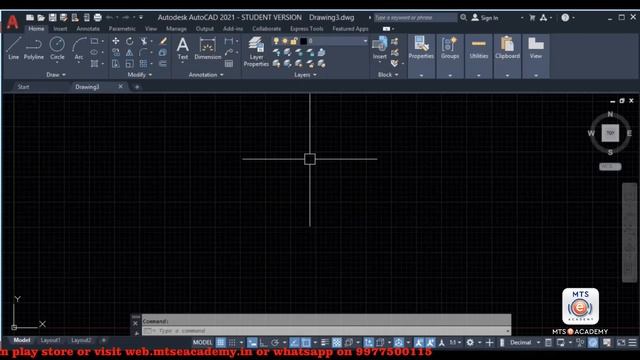
Task: Click the new drawing tab plus button
Action: tap(137, 87)
